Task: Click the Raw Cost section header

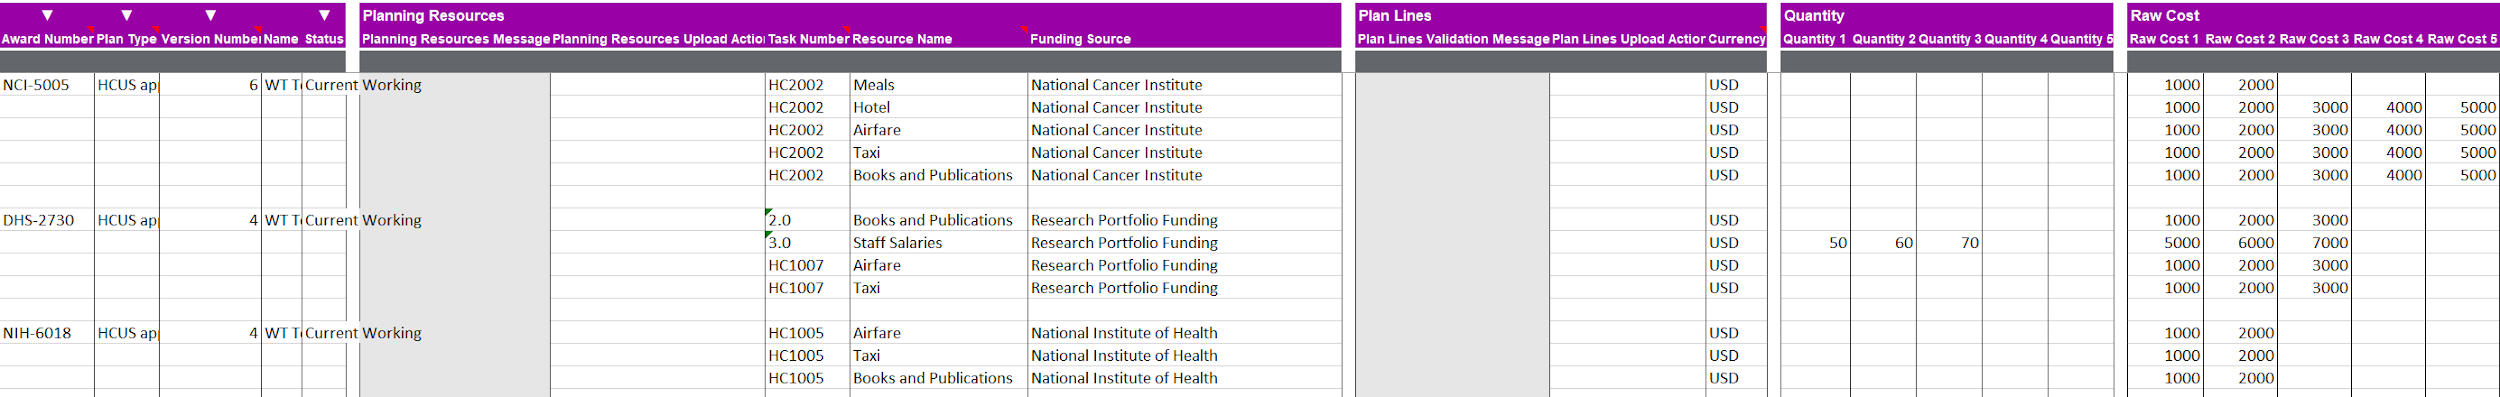Action: (2164, 16)
